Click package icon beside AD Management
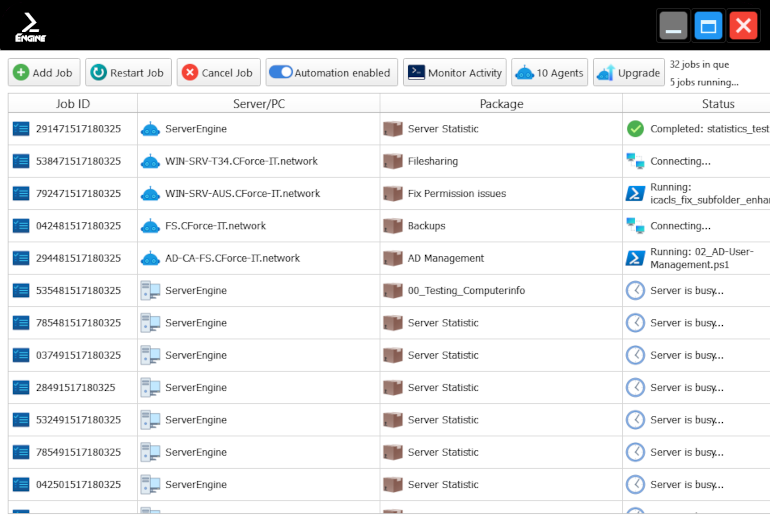770x532 pixels. click(x=393, y=258)
